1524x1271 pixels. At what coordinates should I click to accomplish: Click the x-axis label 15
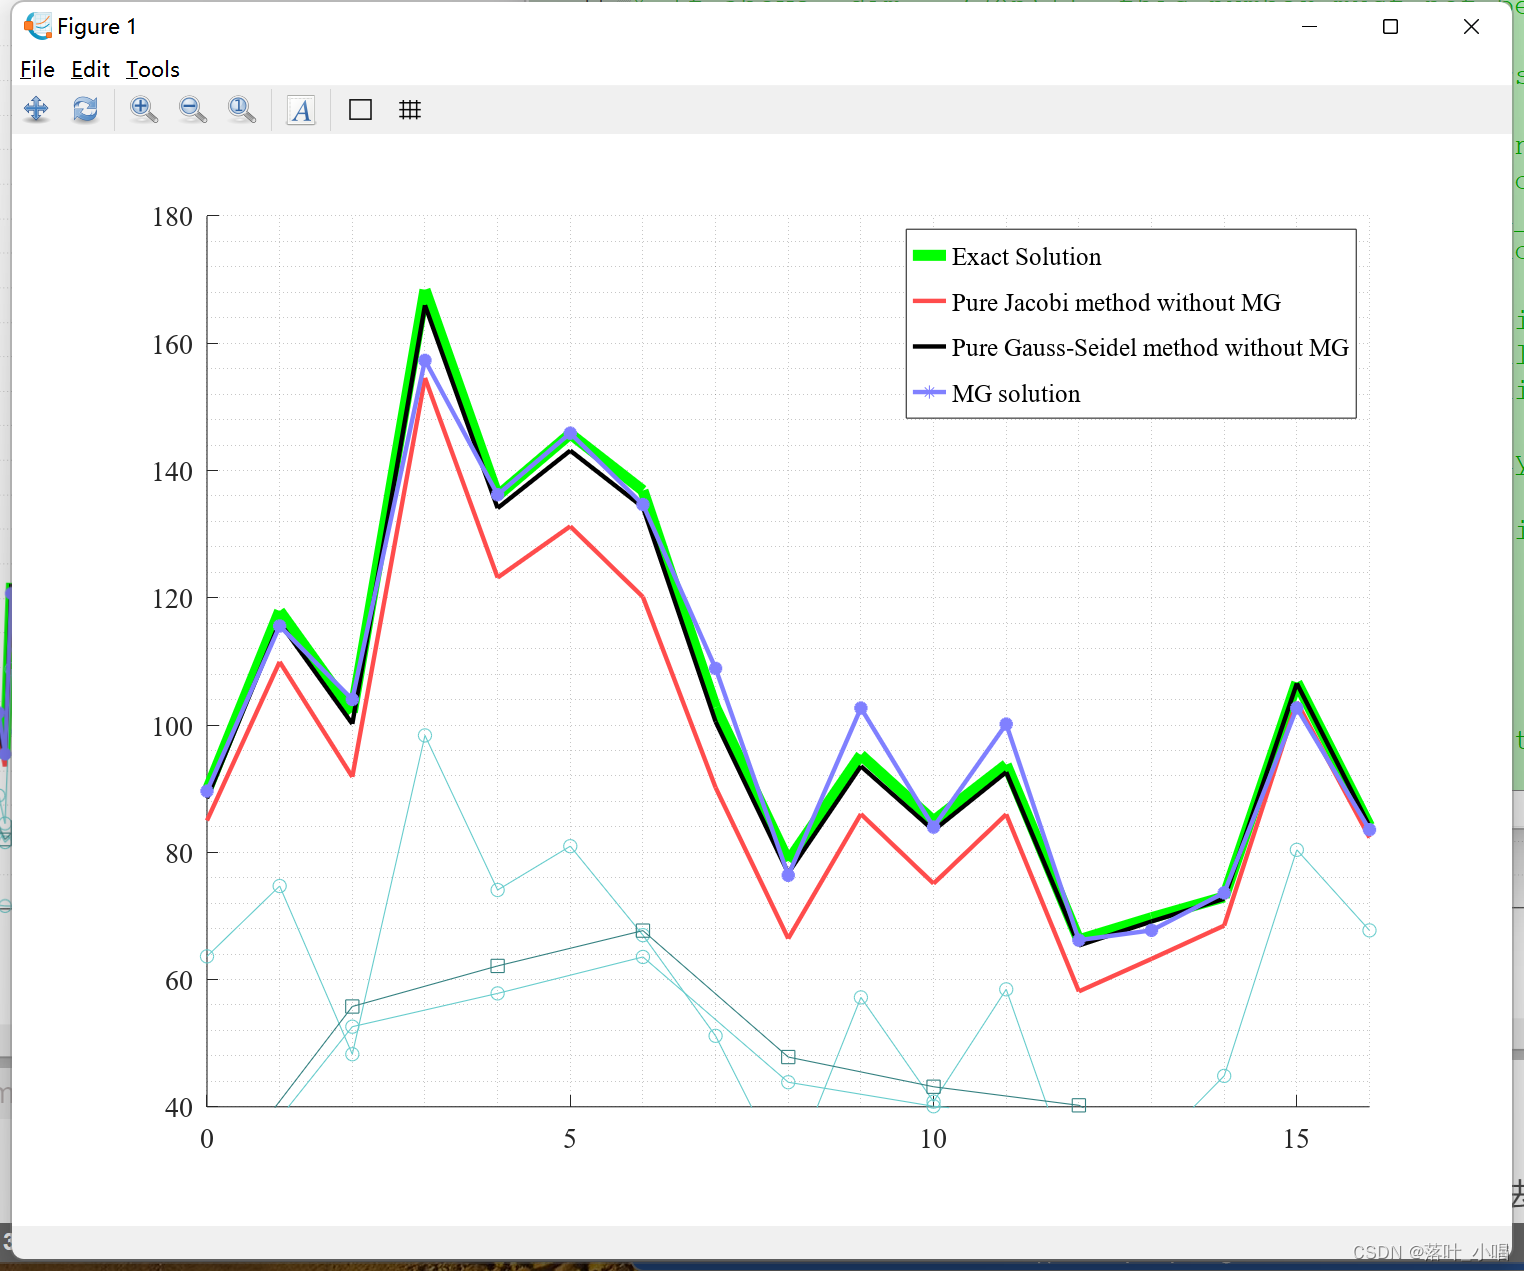[1296, 1138]
